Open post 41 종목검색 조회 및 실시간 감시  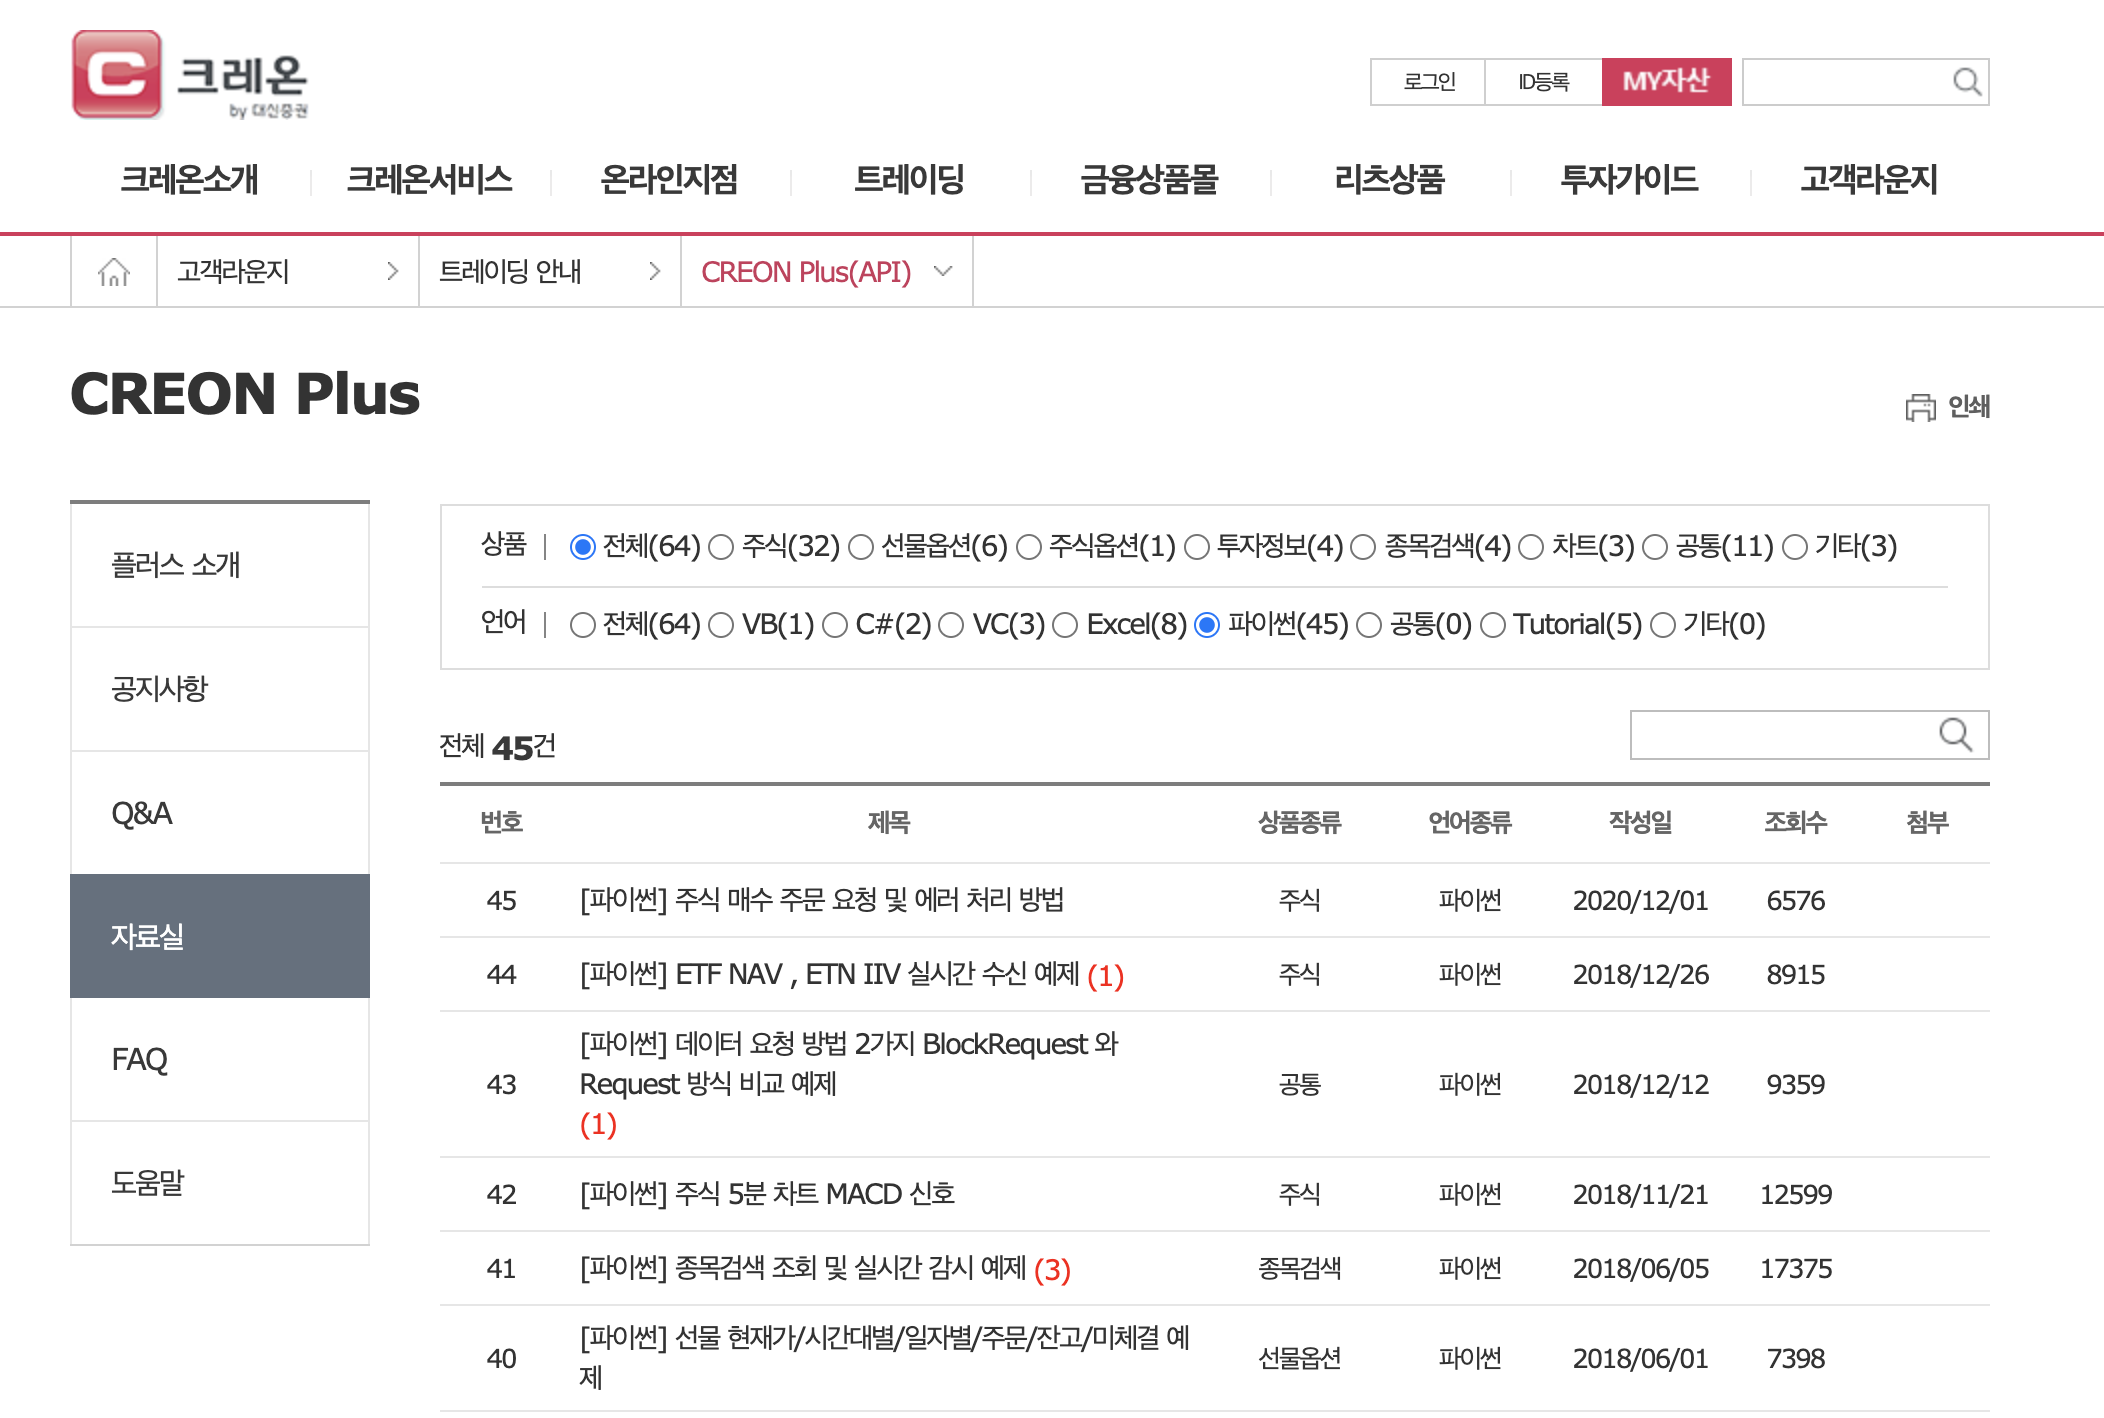(x=803, y=1268)
